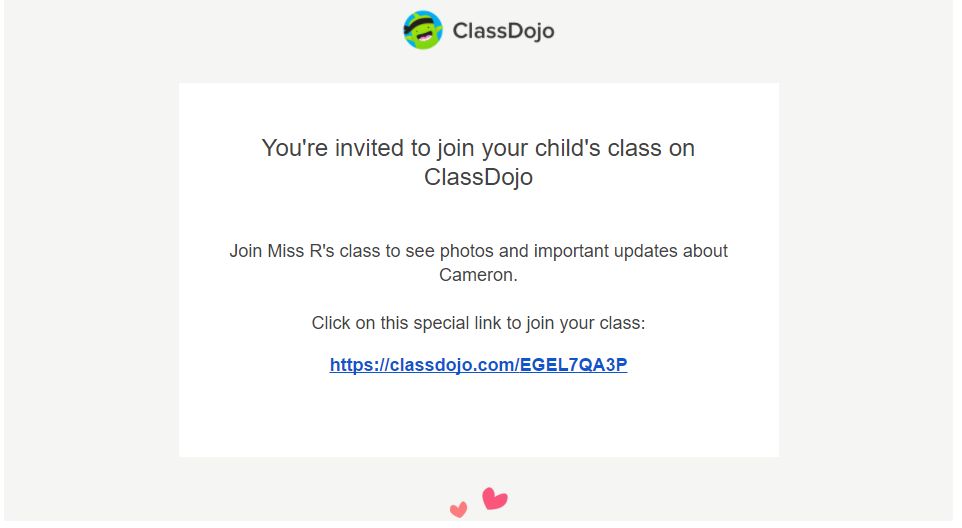Click the name Cameron in the message

point(477,275)
